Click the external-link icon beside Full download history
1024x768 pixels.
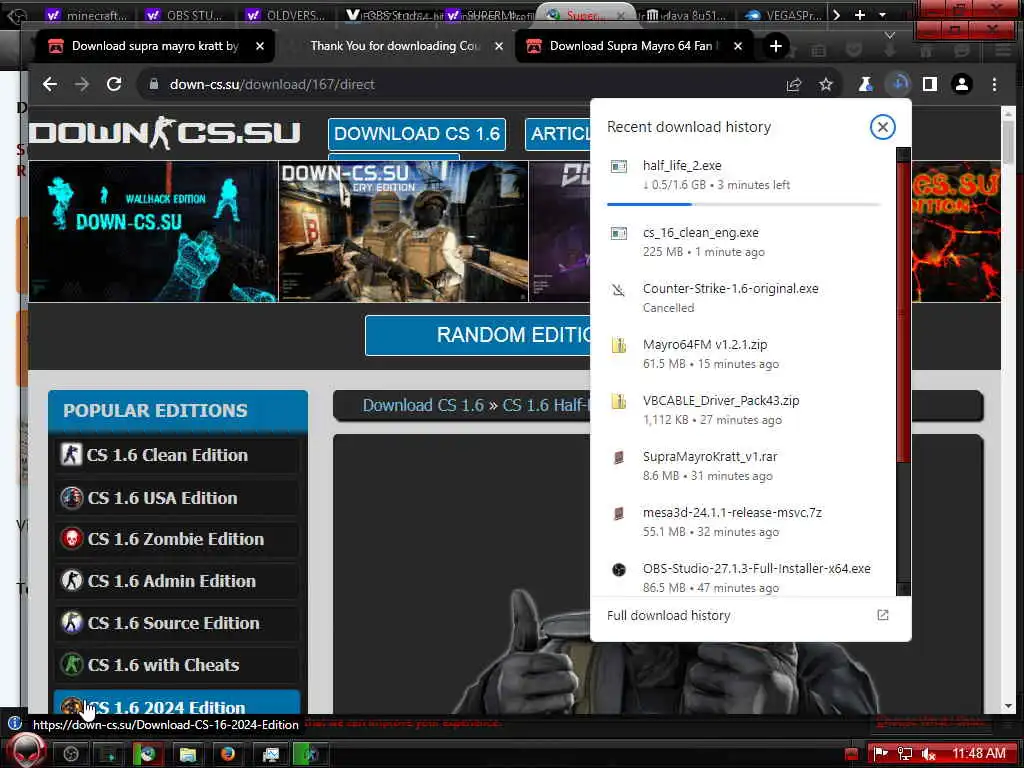pyautogui.click(x=882, y=615)
